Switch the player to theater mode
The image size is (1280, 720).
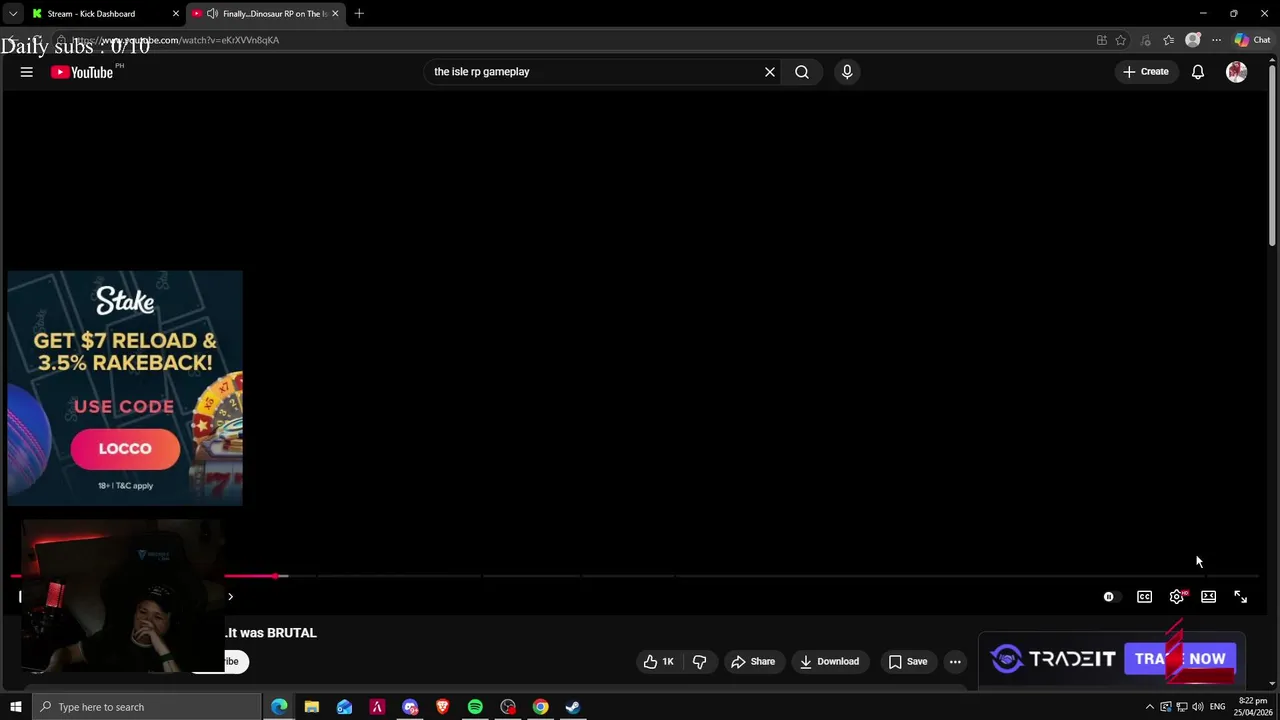click(1209, 597)
